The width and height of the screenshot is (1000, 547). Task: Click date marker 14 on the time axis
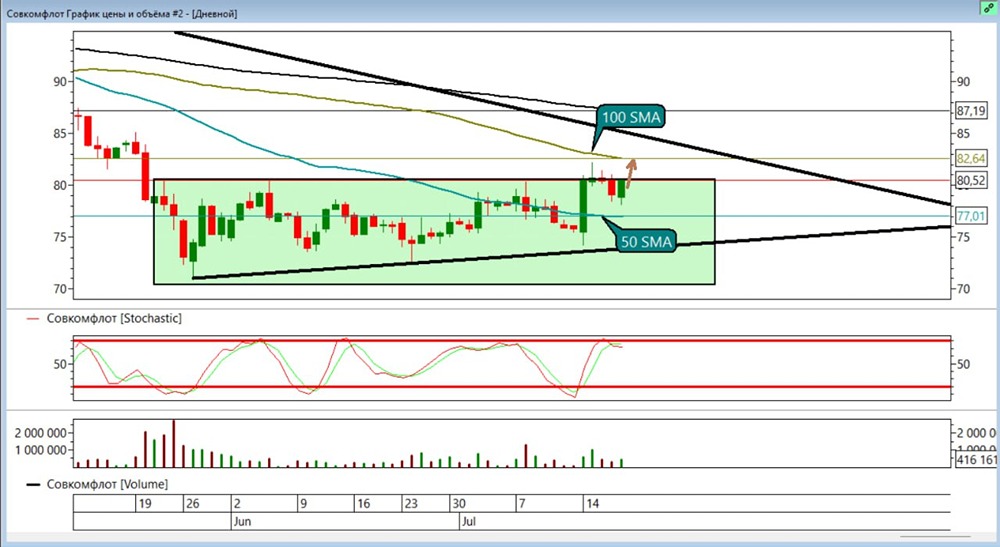pyautogui.click(x=592, y=504)
